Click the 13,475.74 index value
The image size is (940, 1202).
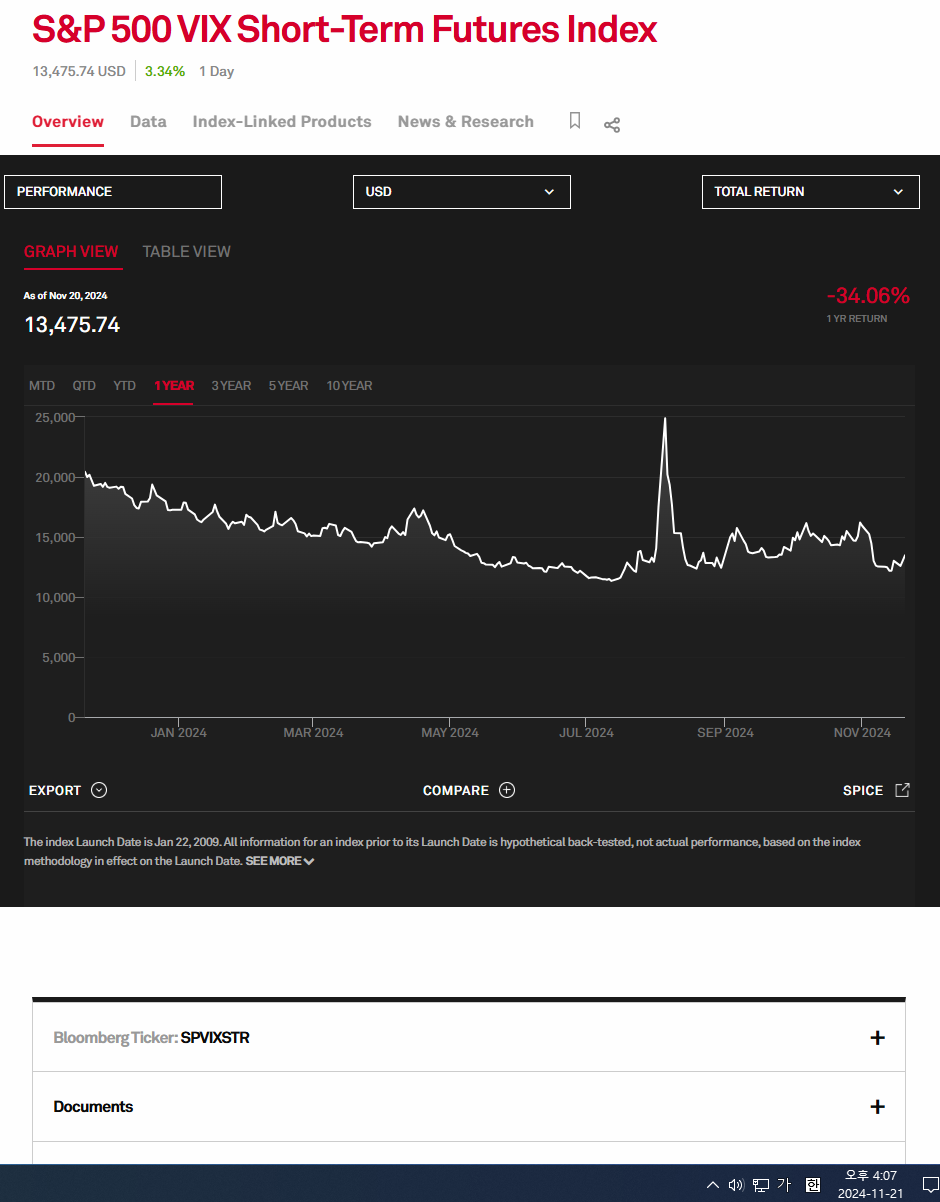[x=72, y=325]
